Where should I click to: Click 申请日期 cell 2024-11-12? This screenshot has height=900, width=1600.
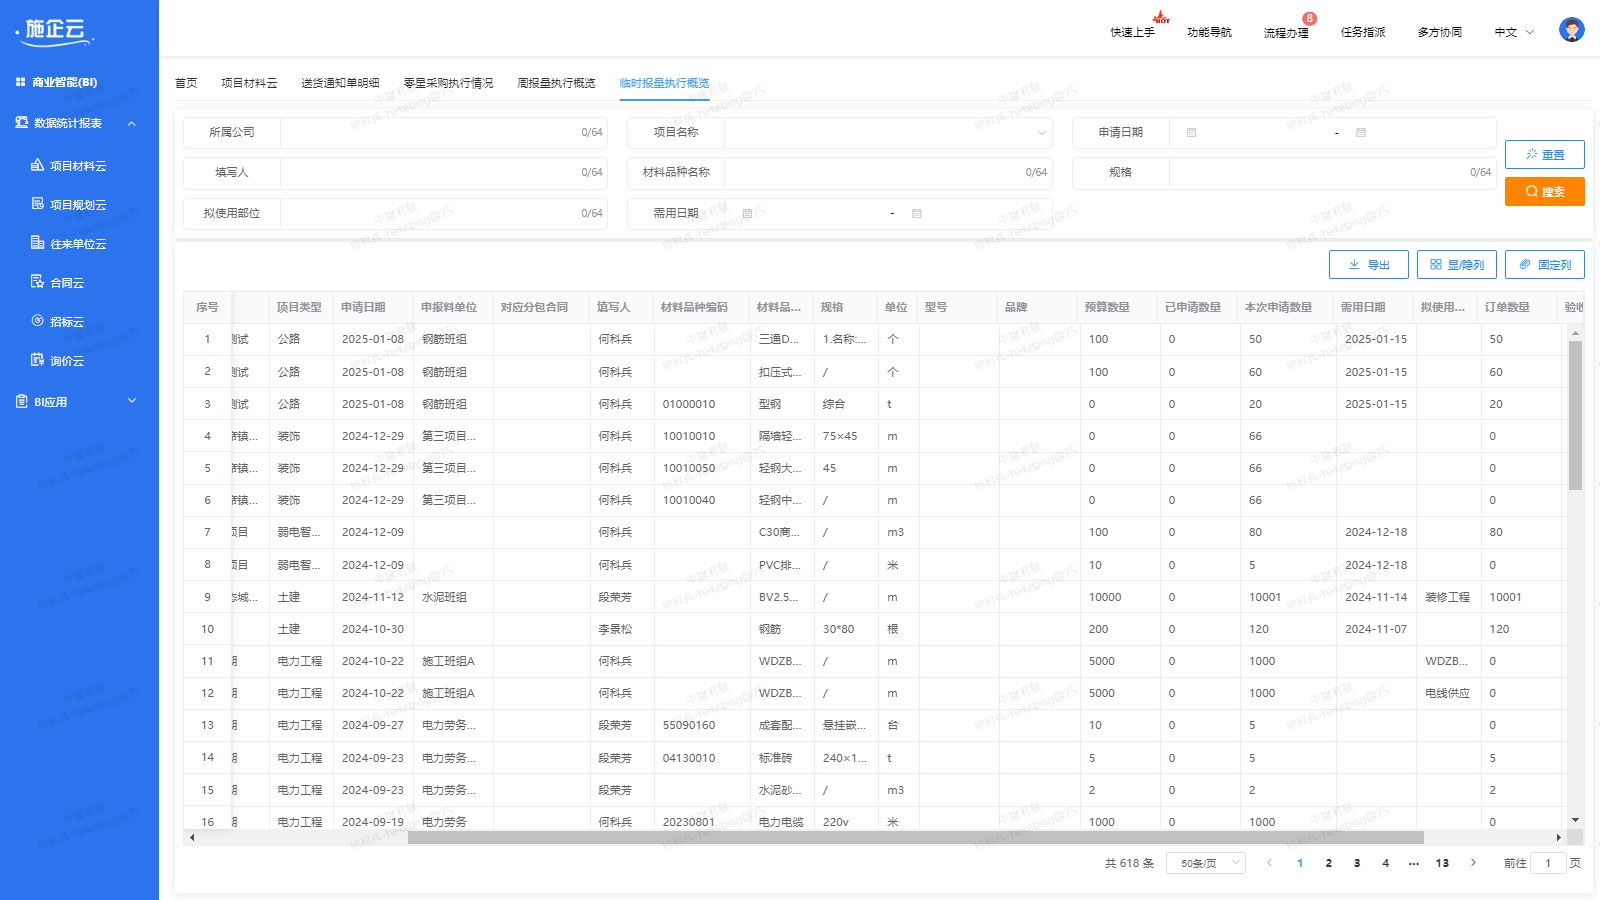[373, 598]
